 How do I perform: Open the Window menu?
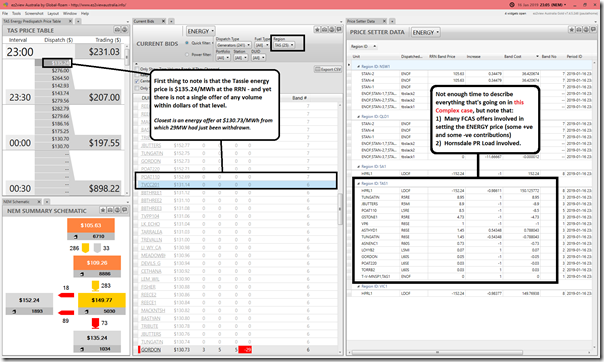70,13
